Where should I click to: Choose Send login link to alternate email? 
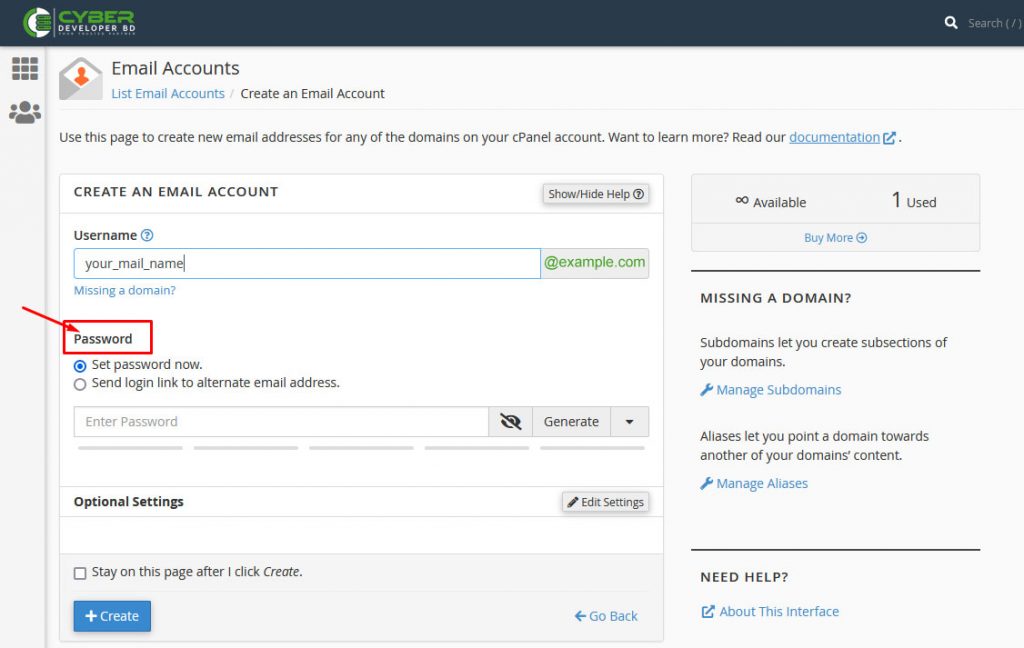pyautogui.click(x=80, y=383)
